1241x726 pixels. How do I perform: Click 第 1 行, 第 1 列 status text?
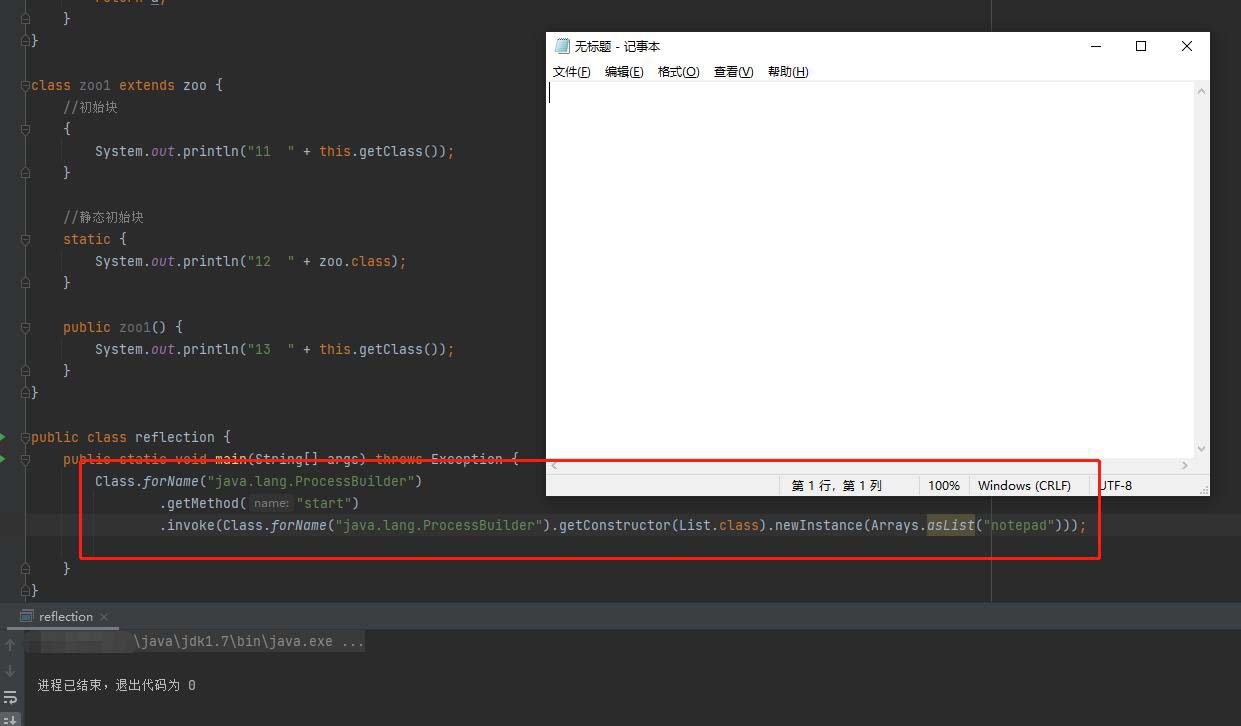click(837, 486)
